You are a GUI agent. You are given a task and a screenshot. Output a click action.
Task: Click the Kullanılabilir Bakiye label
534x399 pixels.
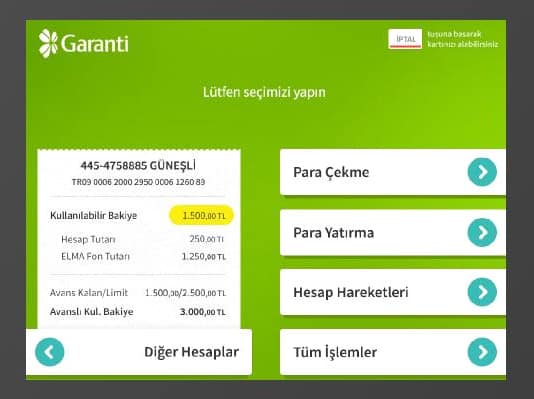(93, 216)
